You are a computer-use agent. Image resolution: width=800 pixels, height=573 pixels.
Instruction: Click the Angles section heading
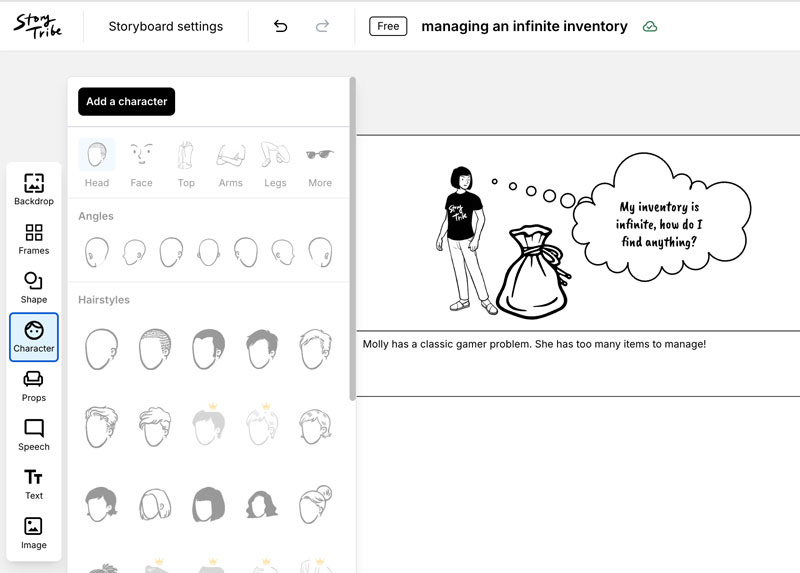coord(96,216)
